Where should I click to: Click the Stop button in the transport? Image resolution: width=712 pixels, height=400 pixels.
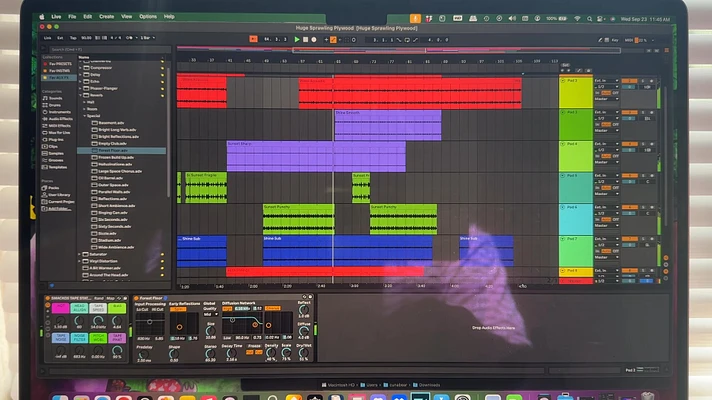pos(305,40)
